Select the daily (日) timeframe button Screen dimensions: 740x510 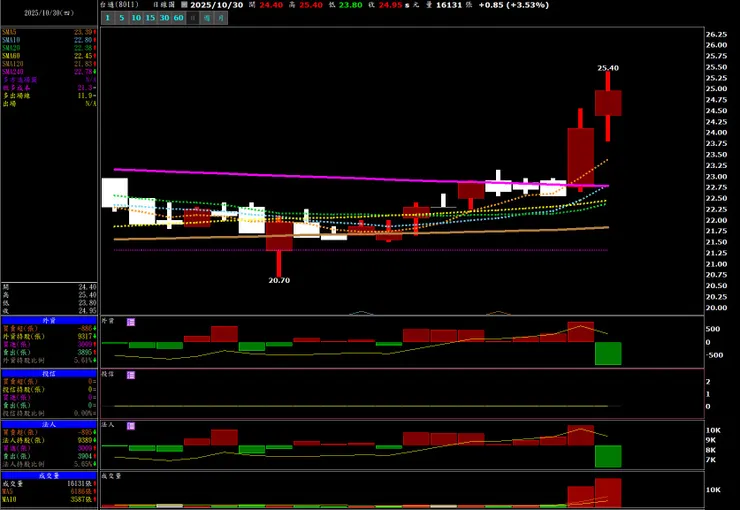point(193,18)
